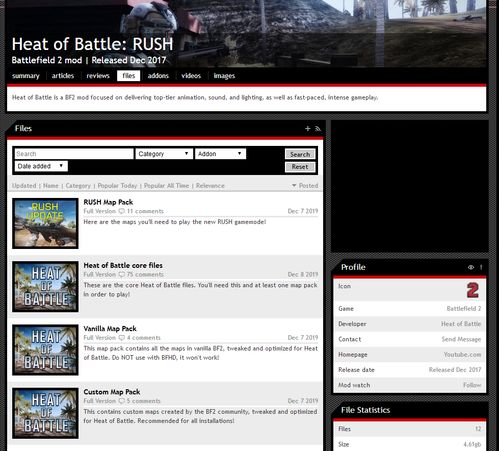
Task: Open the RSS feed icon in Files header
Action: pyautogui.click(x=318, y=128)
